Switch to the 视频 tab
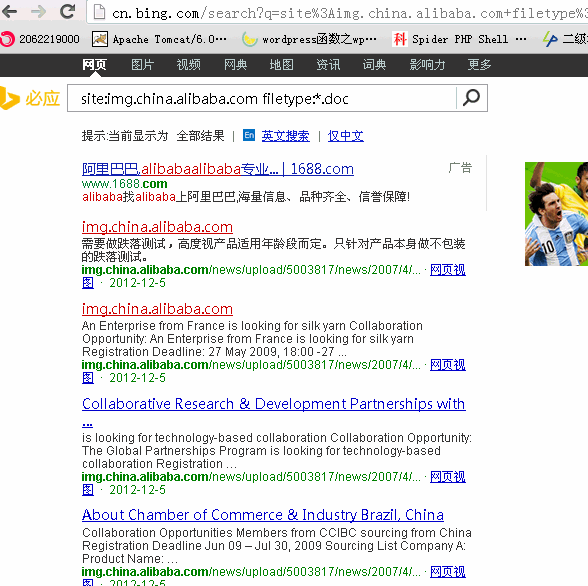This screenshot has height=586, width=588. click(188, 64)
